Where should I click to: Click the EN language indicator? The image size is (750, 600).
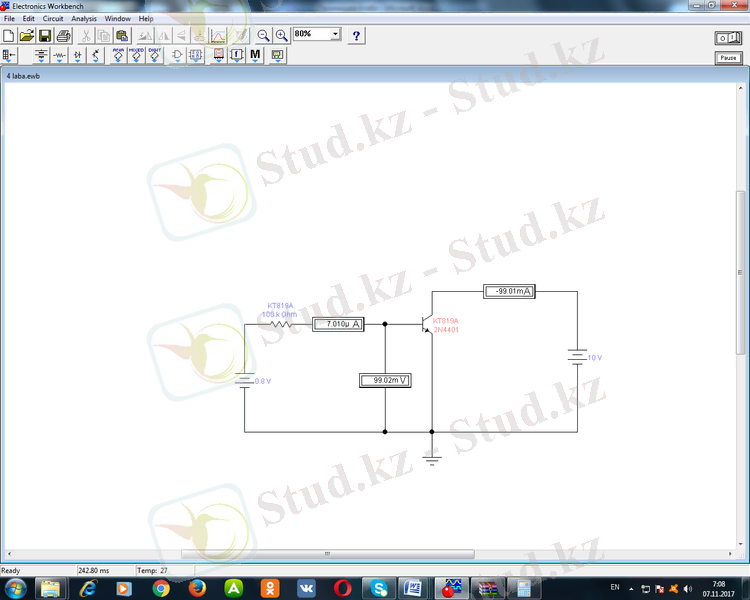615,587
